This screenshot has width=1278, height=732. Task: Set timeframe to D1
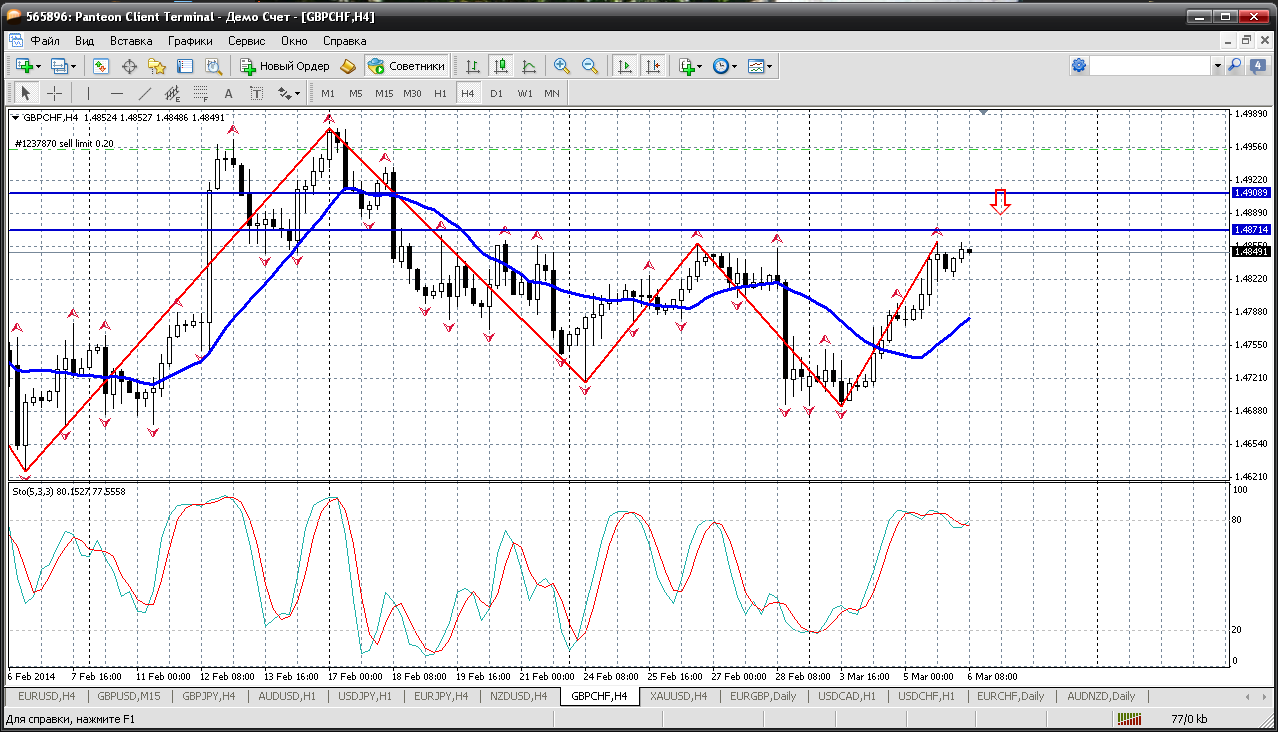coord(496,93)
